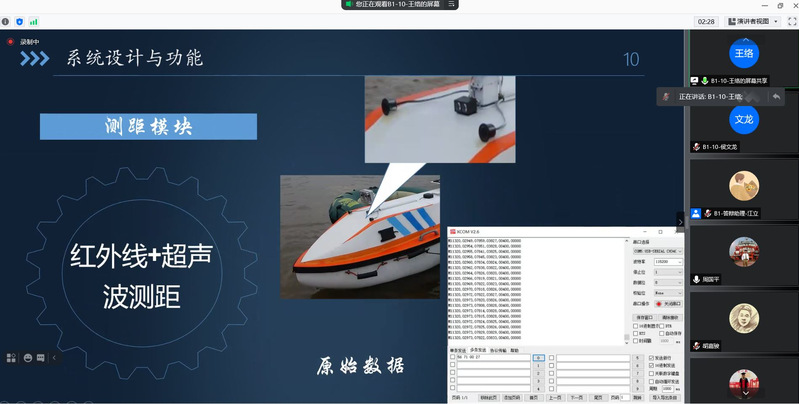
Task: Open the grid layout icon at bottom-left
Action: 11,358
